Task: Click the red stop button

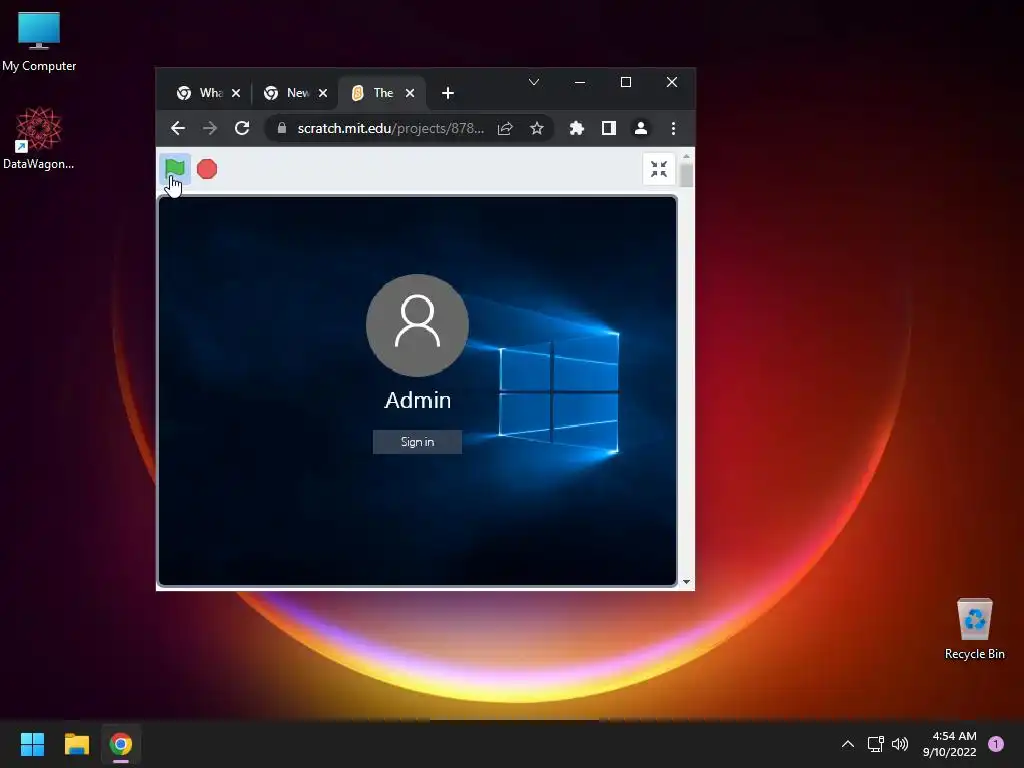Action: 207,169
